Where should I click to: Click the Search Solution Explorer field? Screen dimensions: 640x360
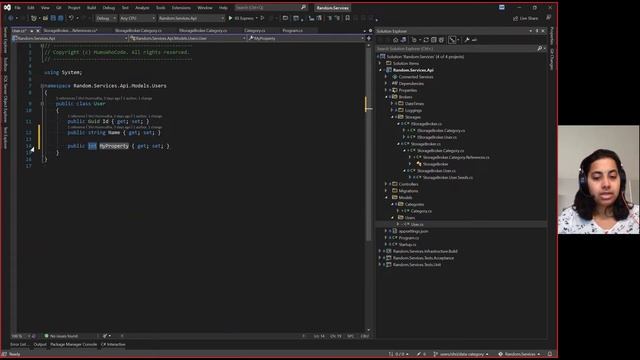456,49
